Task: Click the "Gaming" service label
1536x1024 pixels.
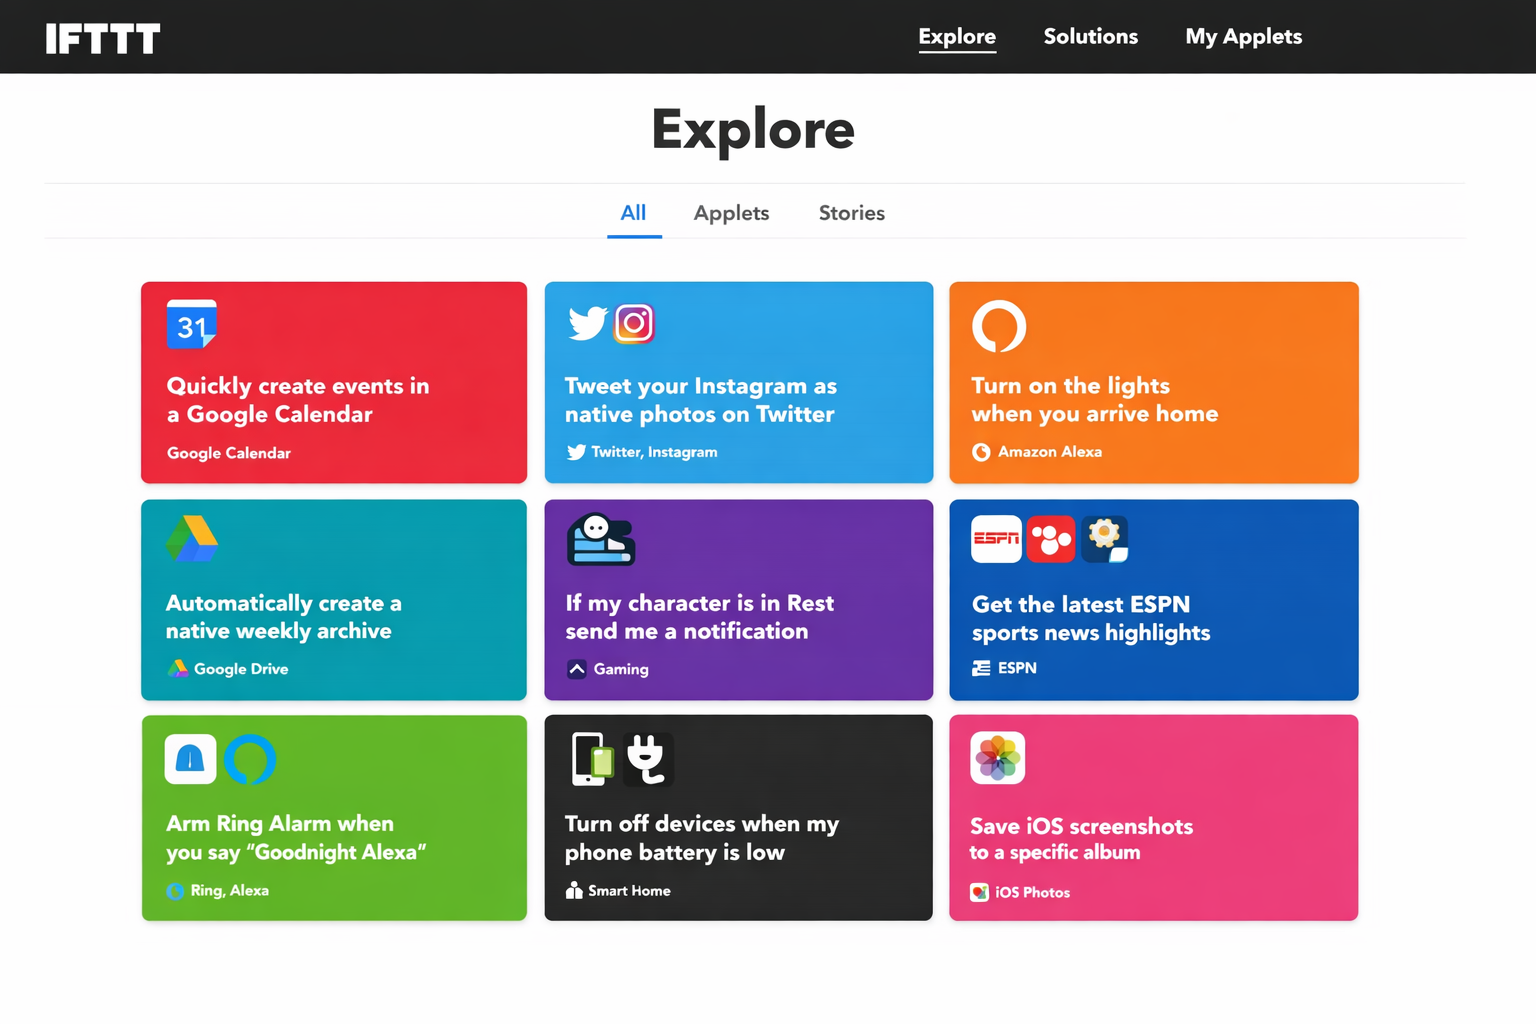Action: (621, 669)
